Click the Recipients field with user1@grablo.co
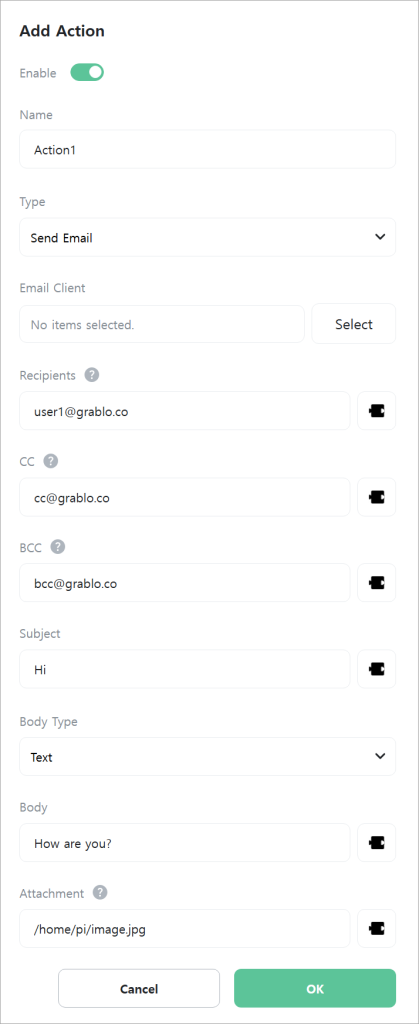This screenshot has height=1024, width=419. (185, 411)
